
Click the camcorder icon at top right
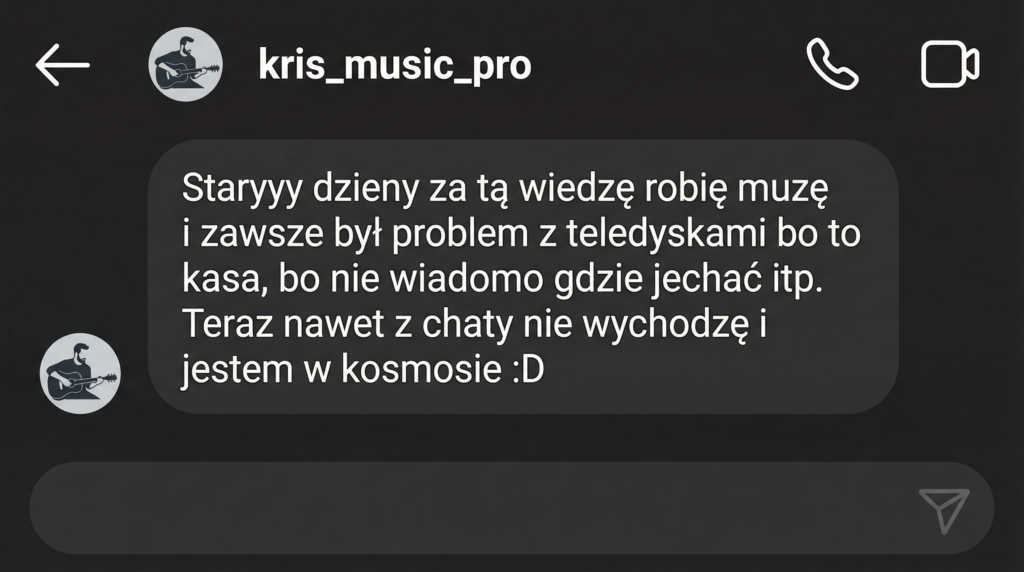tap(950, 64)
